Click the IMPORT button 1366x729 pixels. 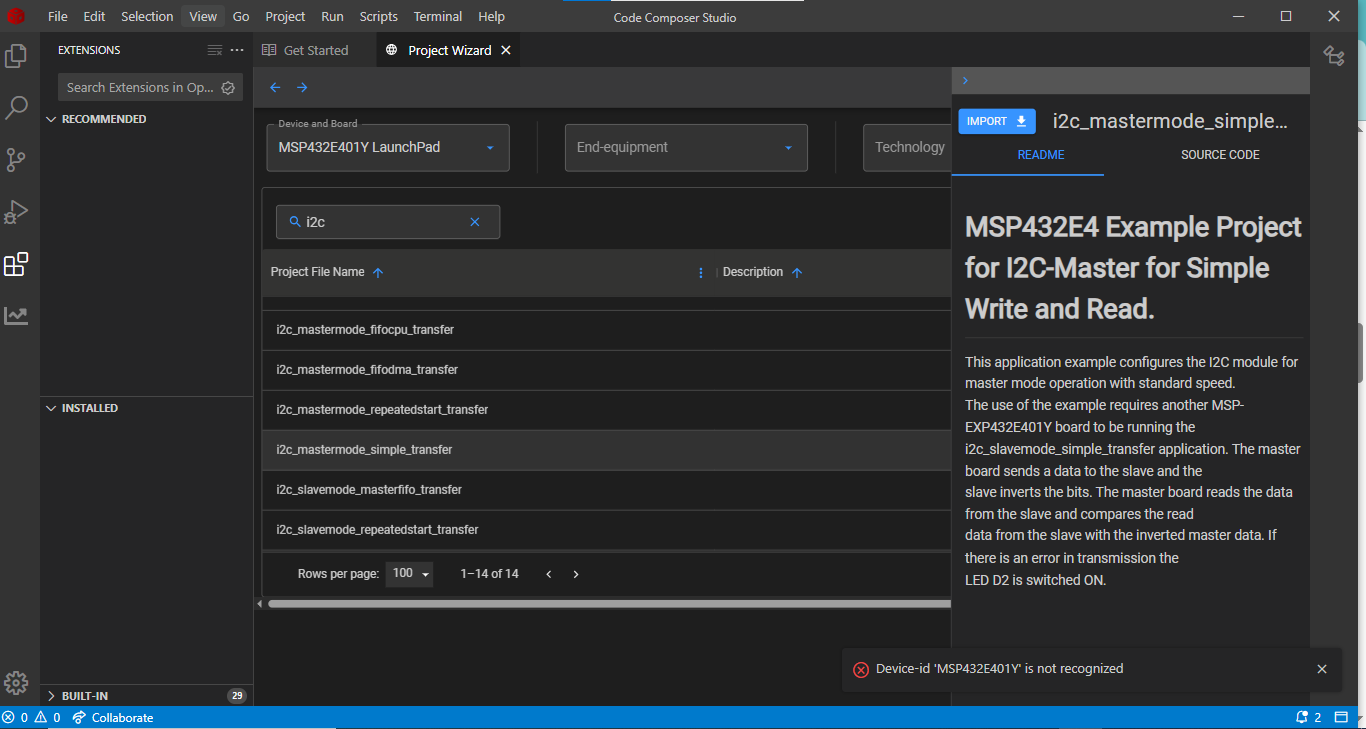[997, 121]
